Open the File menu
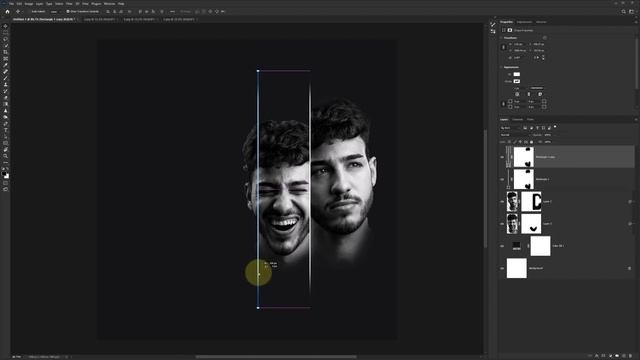 pyautogui.click(x=11, y=4)
